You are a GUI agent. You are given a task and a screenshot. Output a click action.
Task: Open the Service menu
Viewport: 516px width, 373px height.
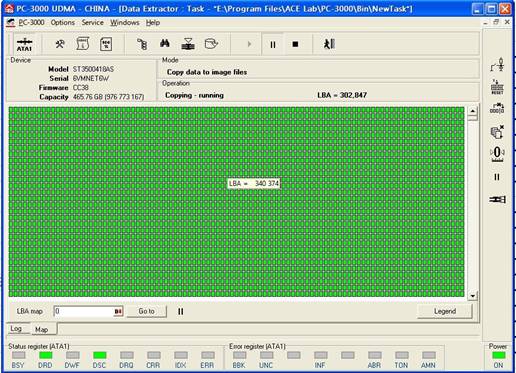point(92,23)
